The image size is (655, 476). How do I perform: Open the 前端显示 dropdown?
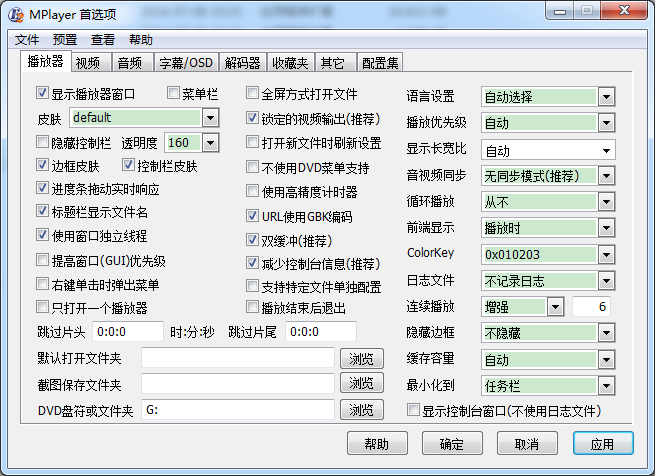pyautogui.click(x=607, y=228)
